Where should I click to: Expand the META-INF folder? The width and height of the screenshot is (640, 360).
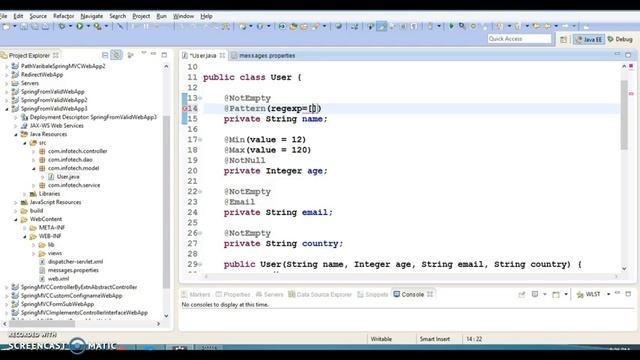(25, 228)
